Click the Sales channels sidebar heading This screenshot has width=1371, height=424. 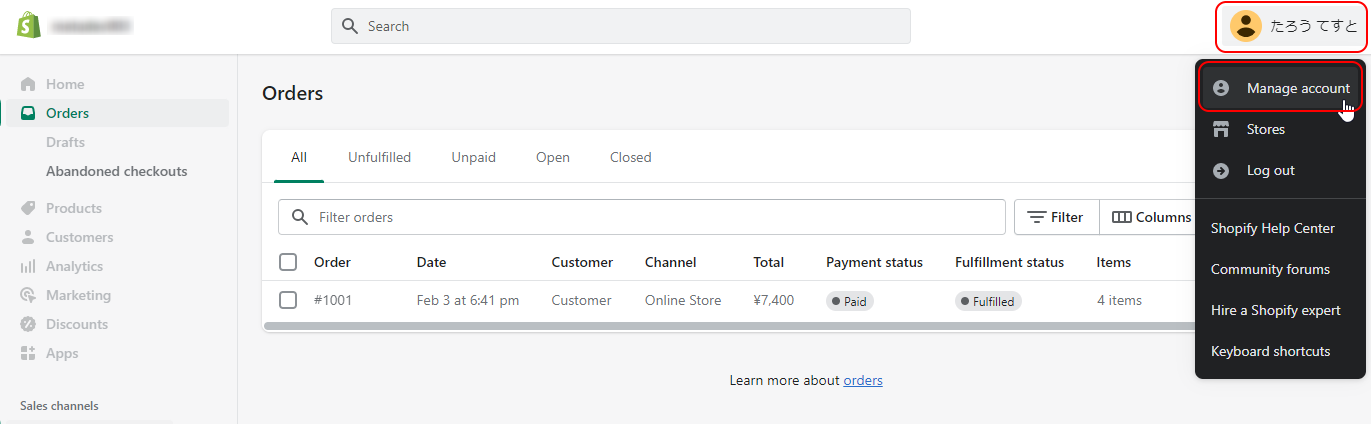(59, 406)
